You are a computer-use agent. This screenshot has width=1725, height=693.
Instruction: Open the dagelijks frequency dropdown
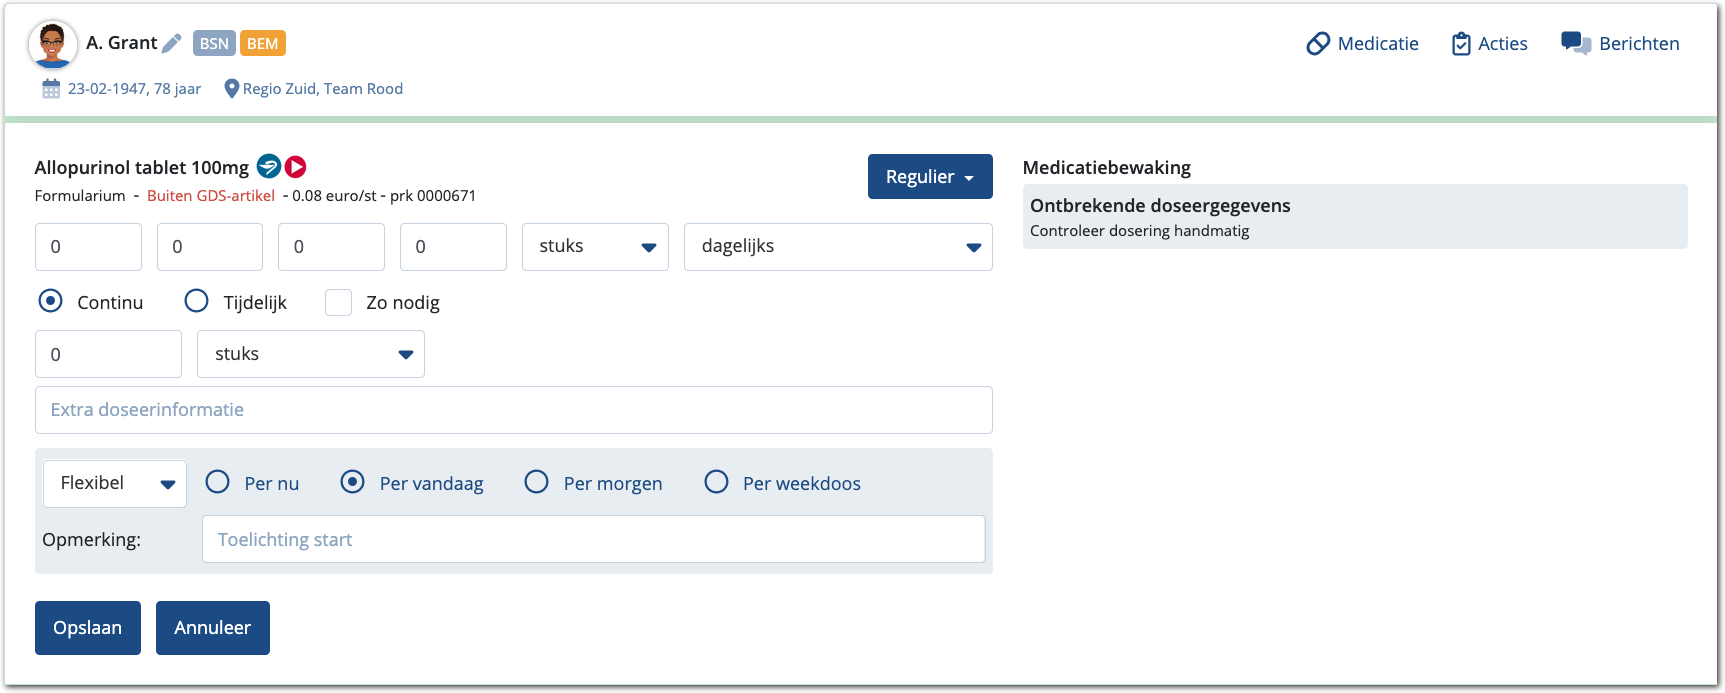(x=838, y=247)
